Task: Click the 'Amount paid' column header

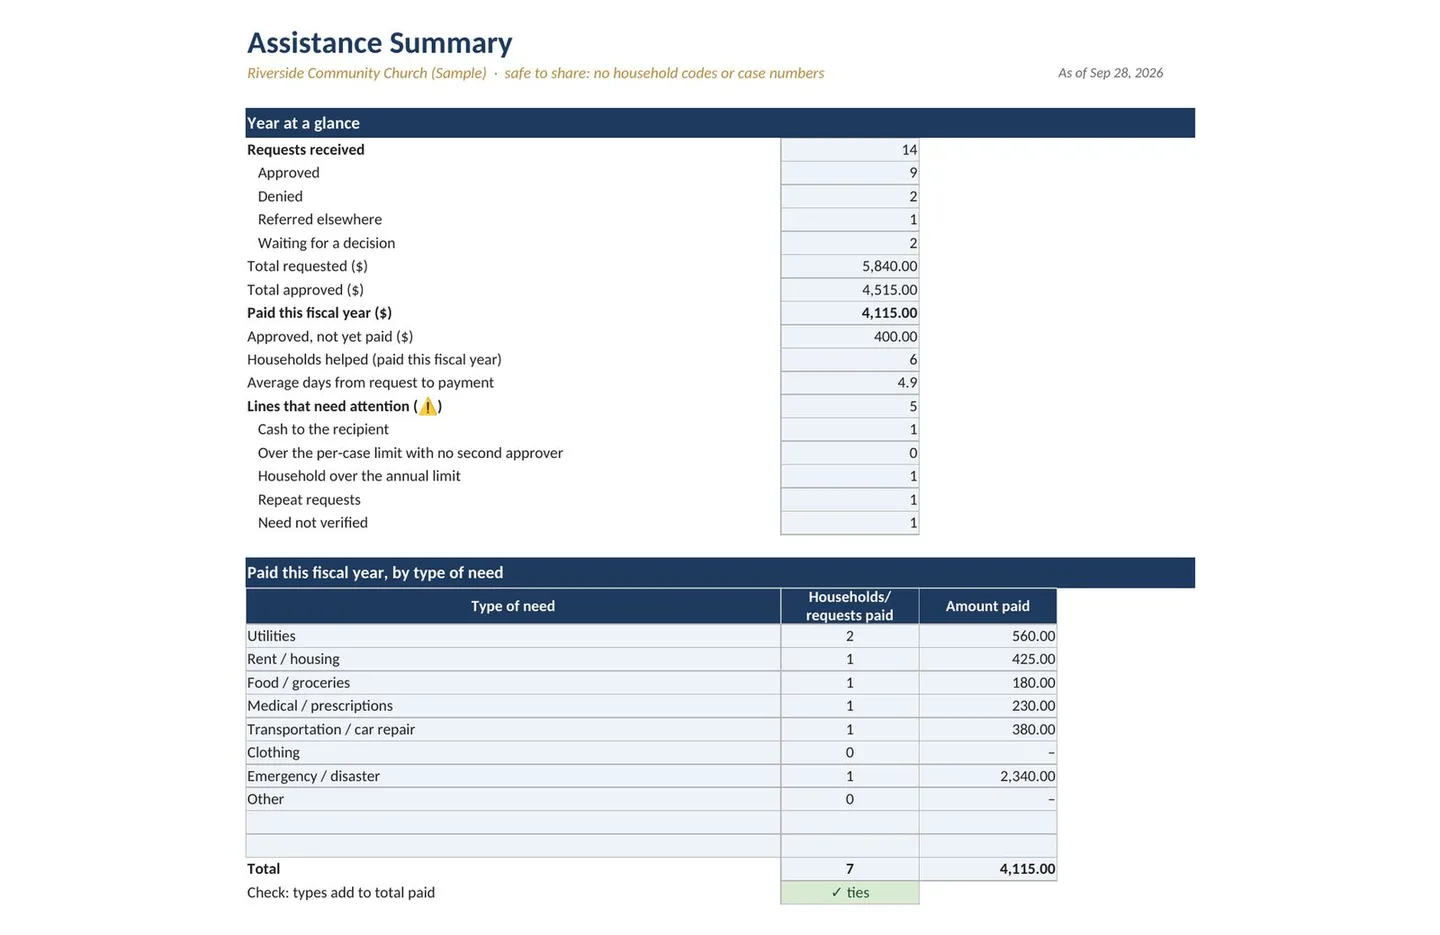Action: (988, 606)
